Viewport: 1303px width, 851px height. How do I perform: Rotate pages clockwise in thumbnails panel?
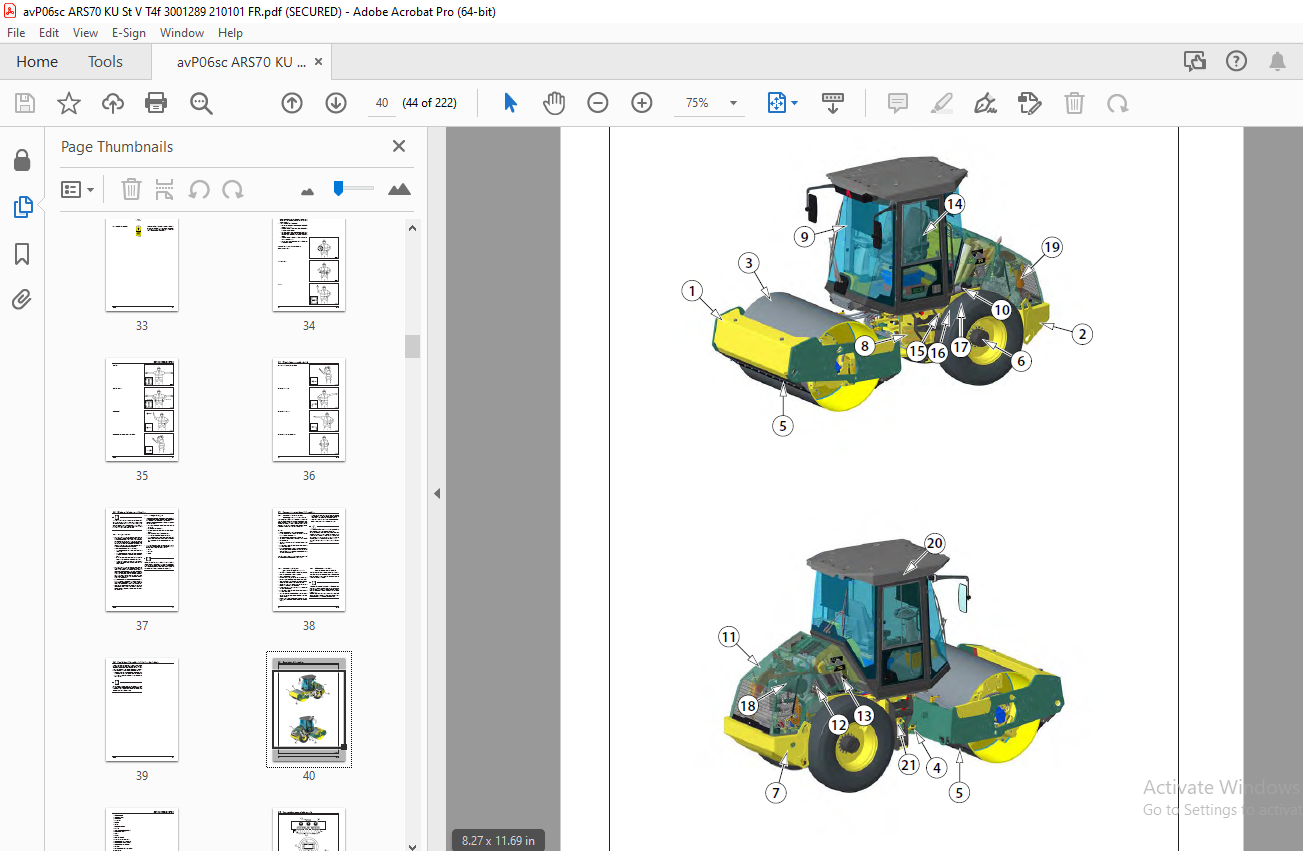[x=233, y=189]
